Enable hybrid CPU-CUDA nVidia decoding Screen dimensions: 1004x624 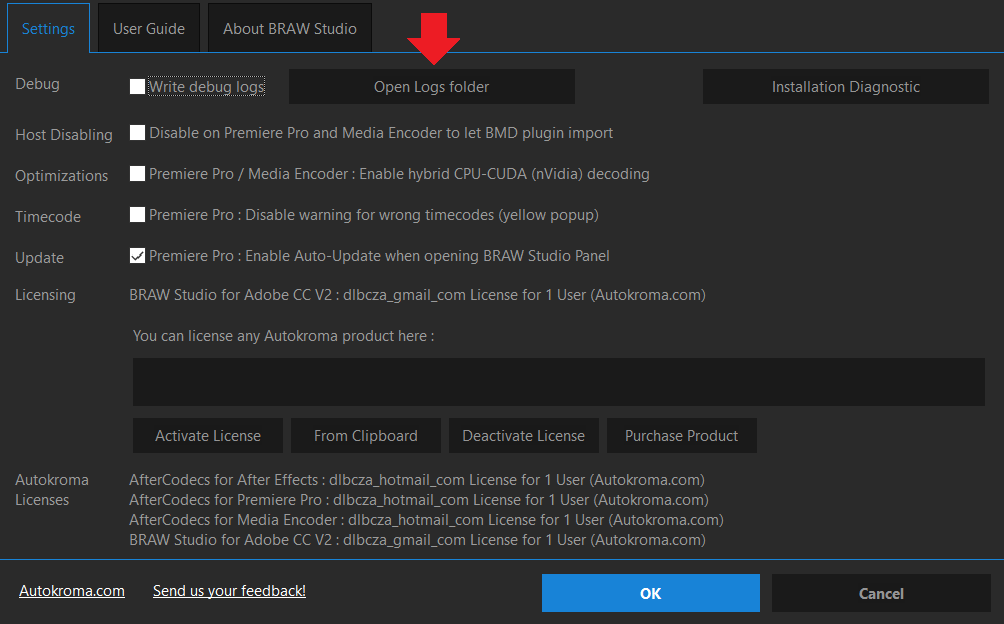point(137,174)
